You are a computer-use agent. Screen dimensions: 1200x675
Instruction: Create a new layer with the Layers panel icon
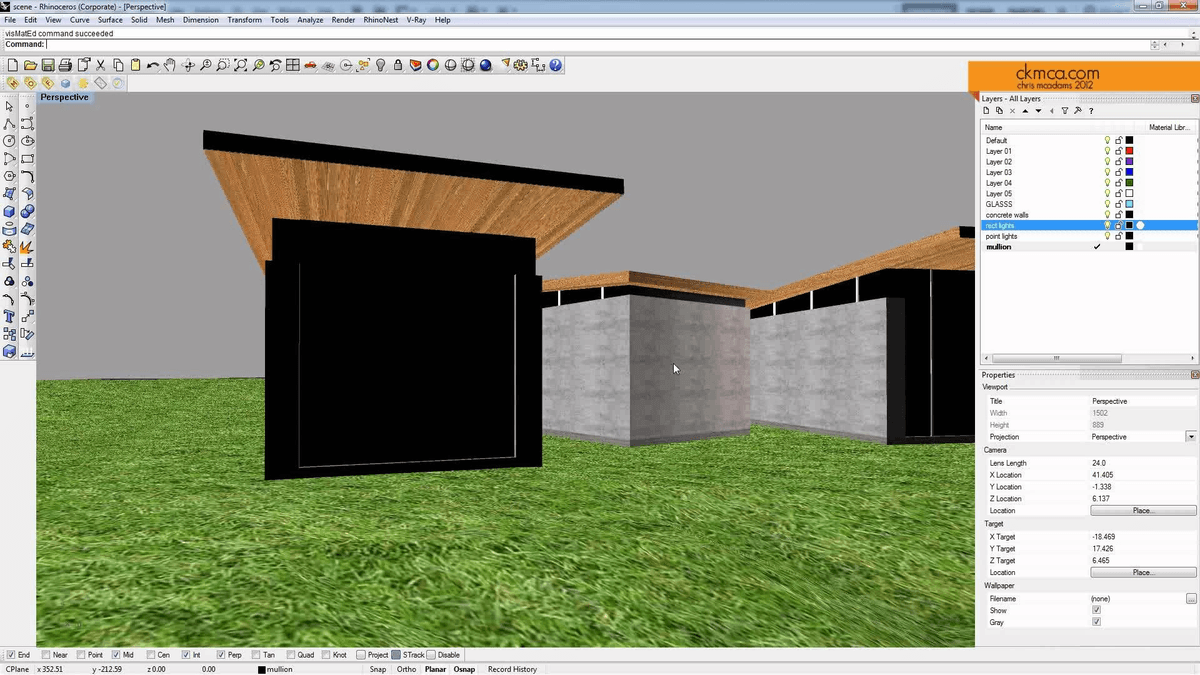coord(986,110)
